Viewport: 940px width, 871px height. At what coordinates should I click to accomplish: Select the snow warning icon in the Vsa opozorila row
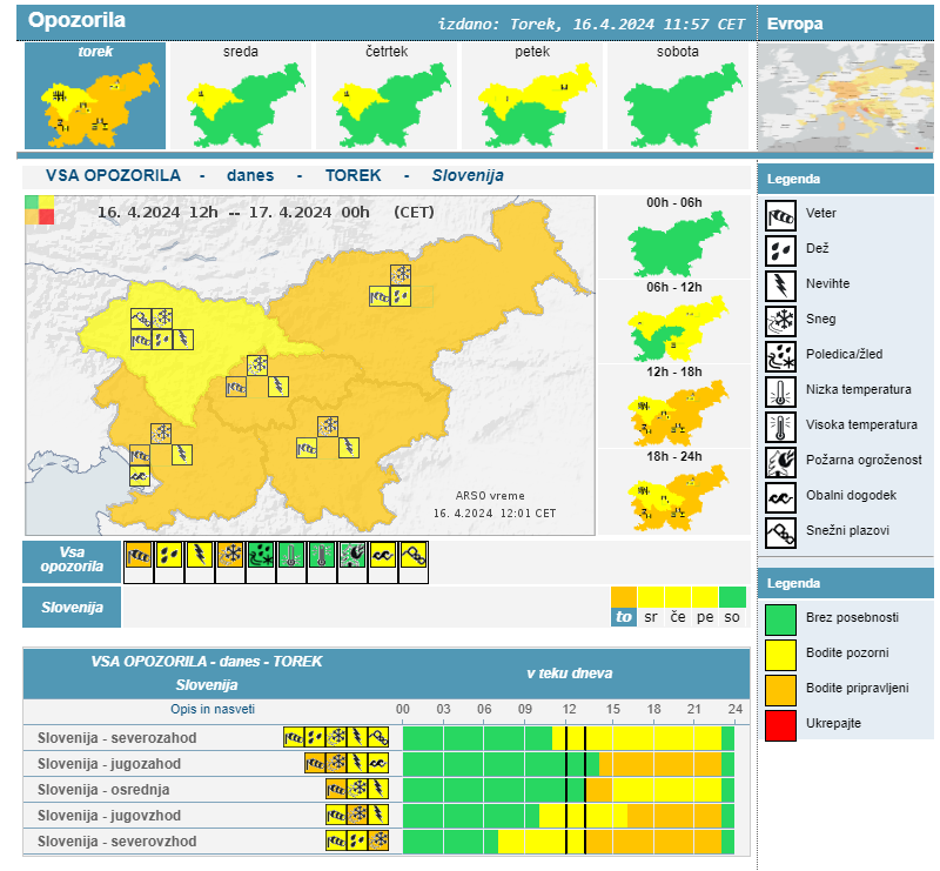tap(229, 555)
